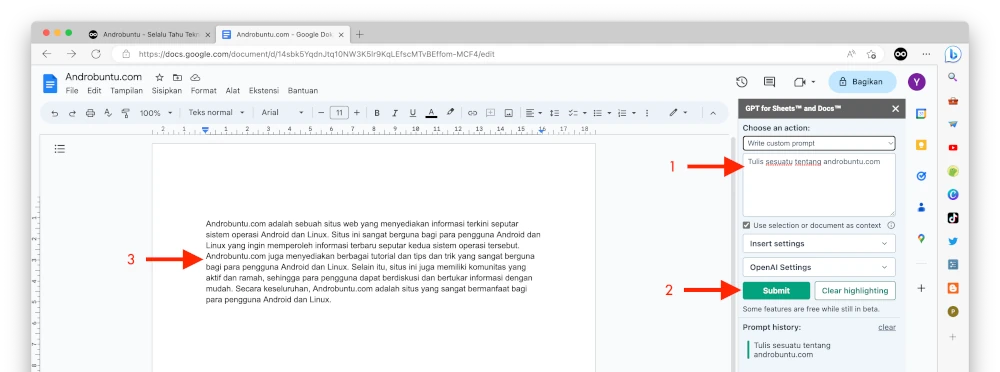Undo the last edit in the toolbar
Viewport: 1000px width, 372px height.
[x=55, y=113]
